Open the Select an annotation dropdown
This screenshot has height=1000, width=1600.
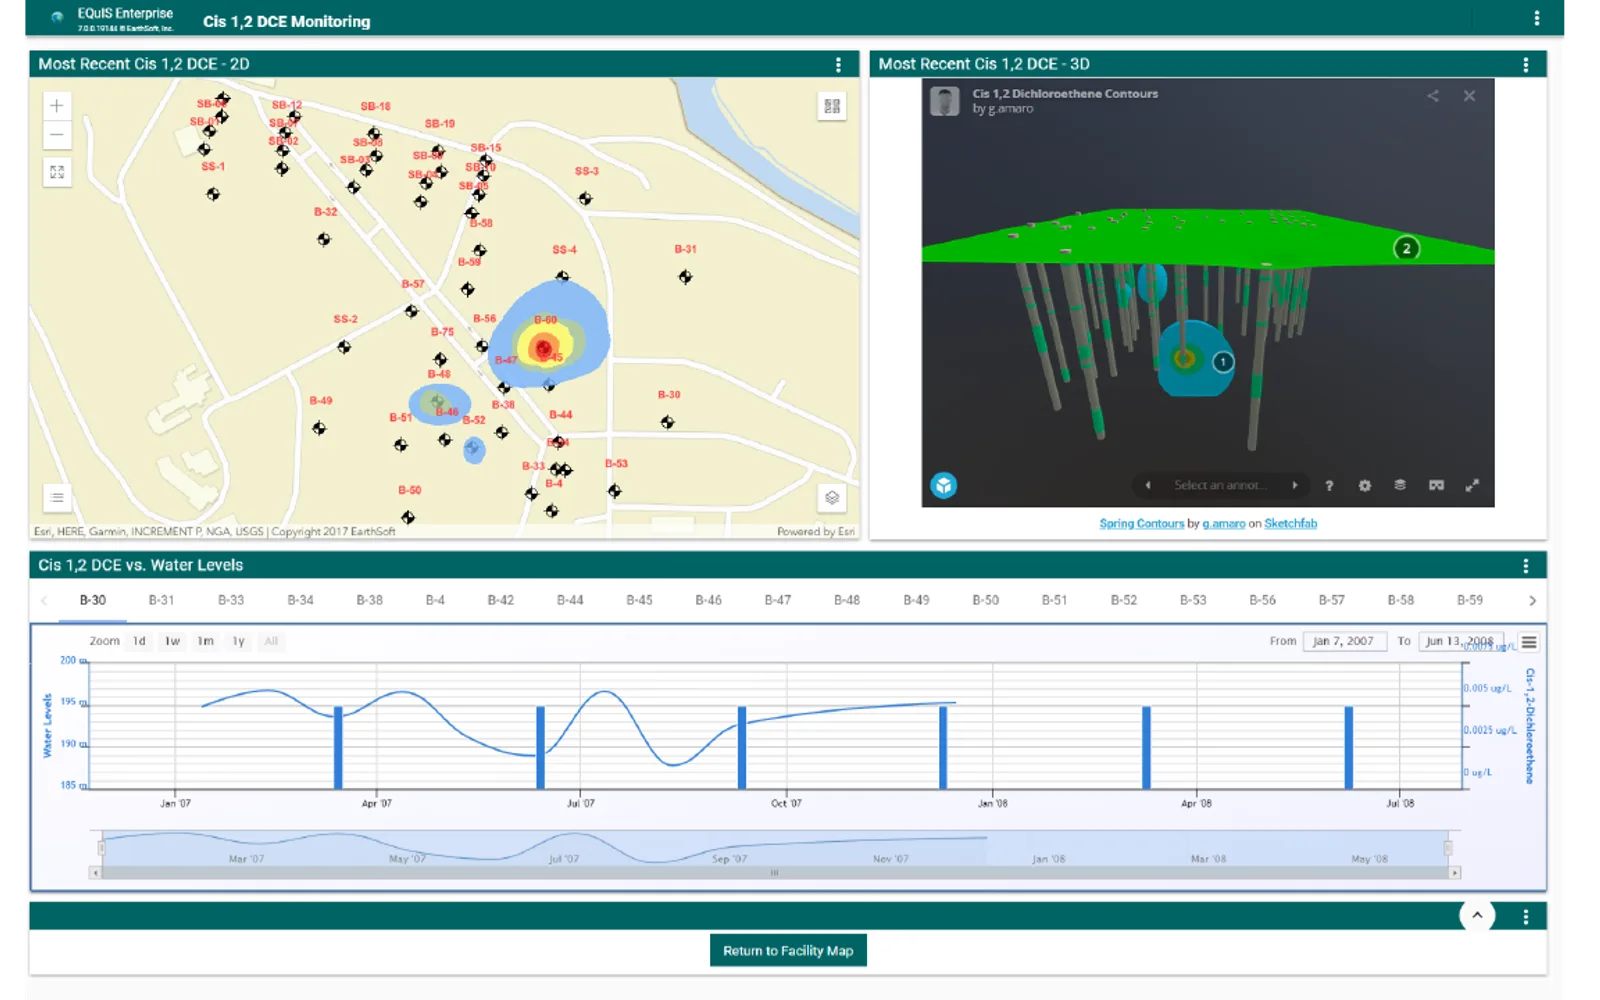[1220, 485]
